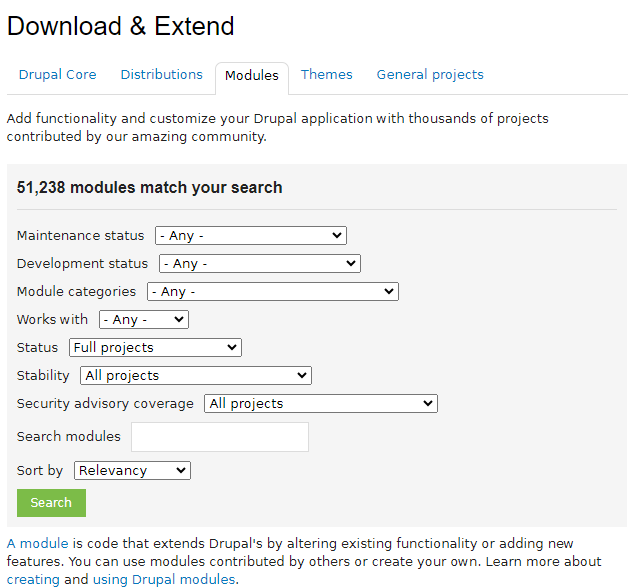Click the 'Works with' label
Viewport: 628px width, 588px height.
52,320
